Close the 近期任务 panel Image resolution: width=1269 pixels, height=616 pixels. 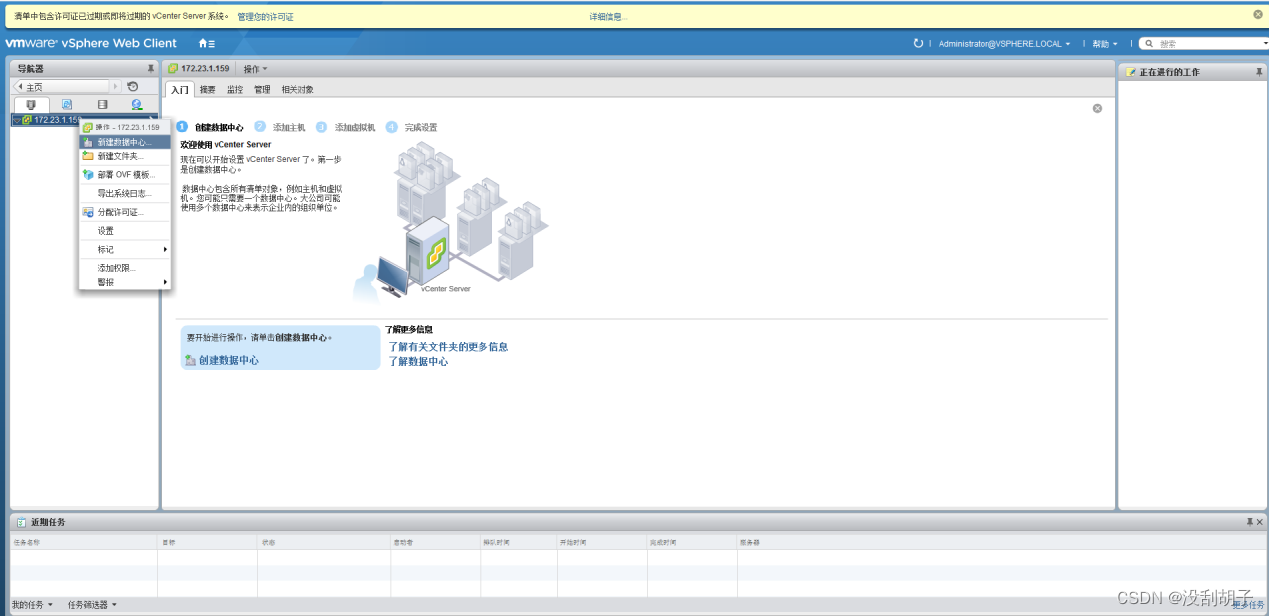coord(1259,522)
